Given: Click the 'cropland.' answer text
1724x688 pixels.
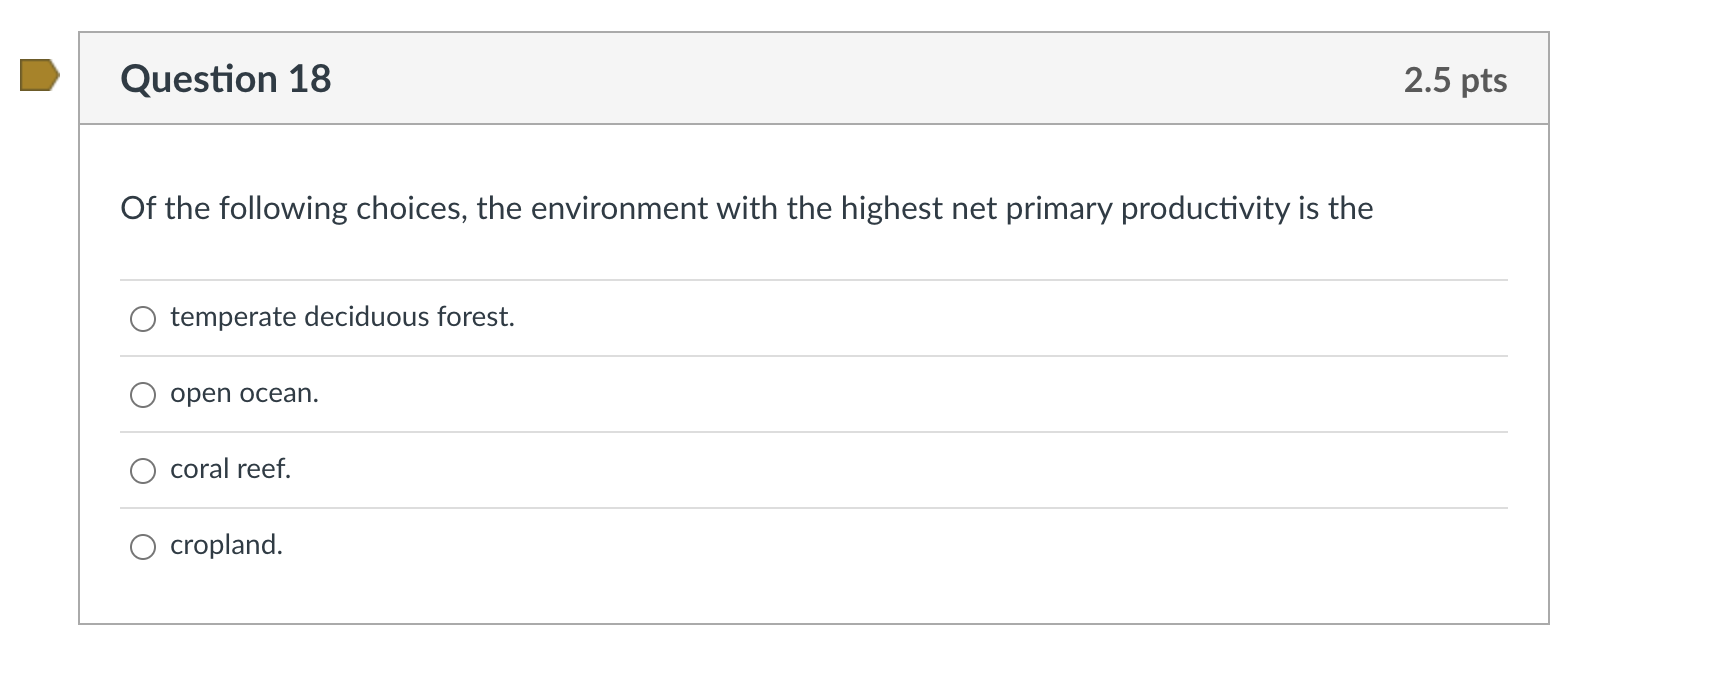Looking at the screenshot, I should coord(226,545).
